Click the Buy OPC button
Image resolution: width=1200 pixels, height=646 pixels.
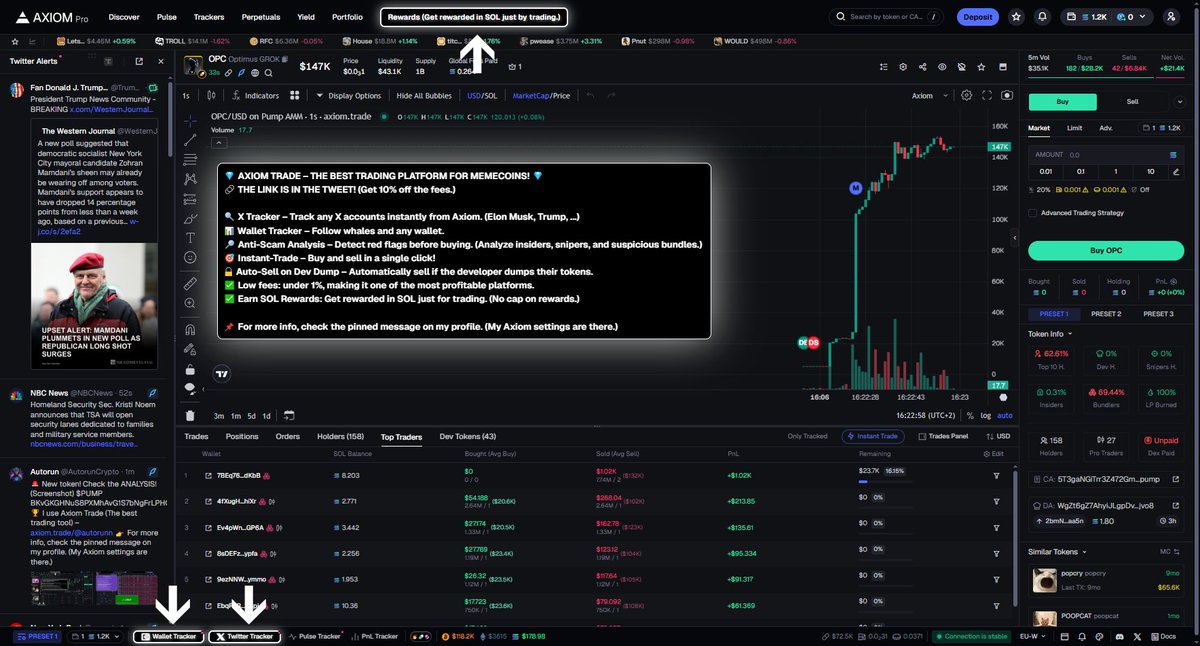coord(1106,250)
